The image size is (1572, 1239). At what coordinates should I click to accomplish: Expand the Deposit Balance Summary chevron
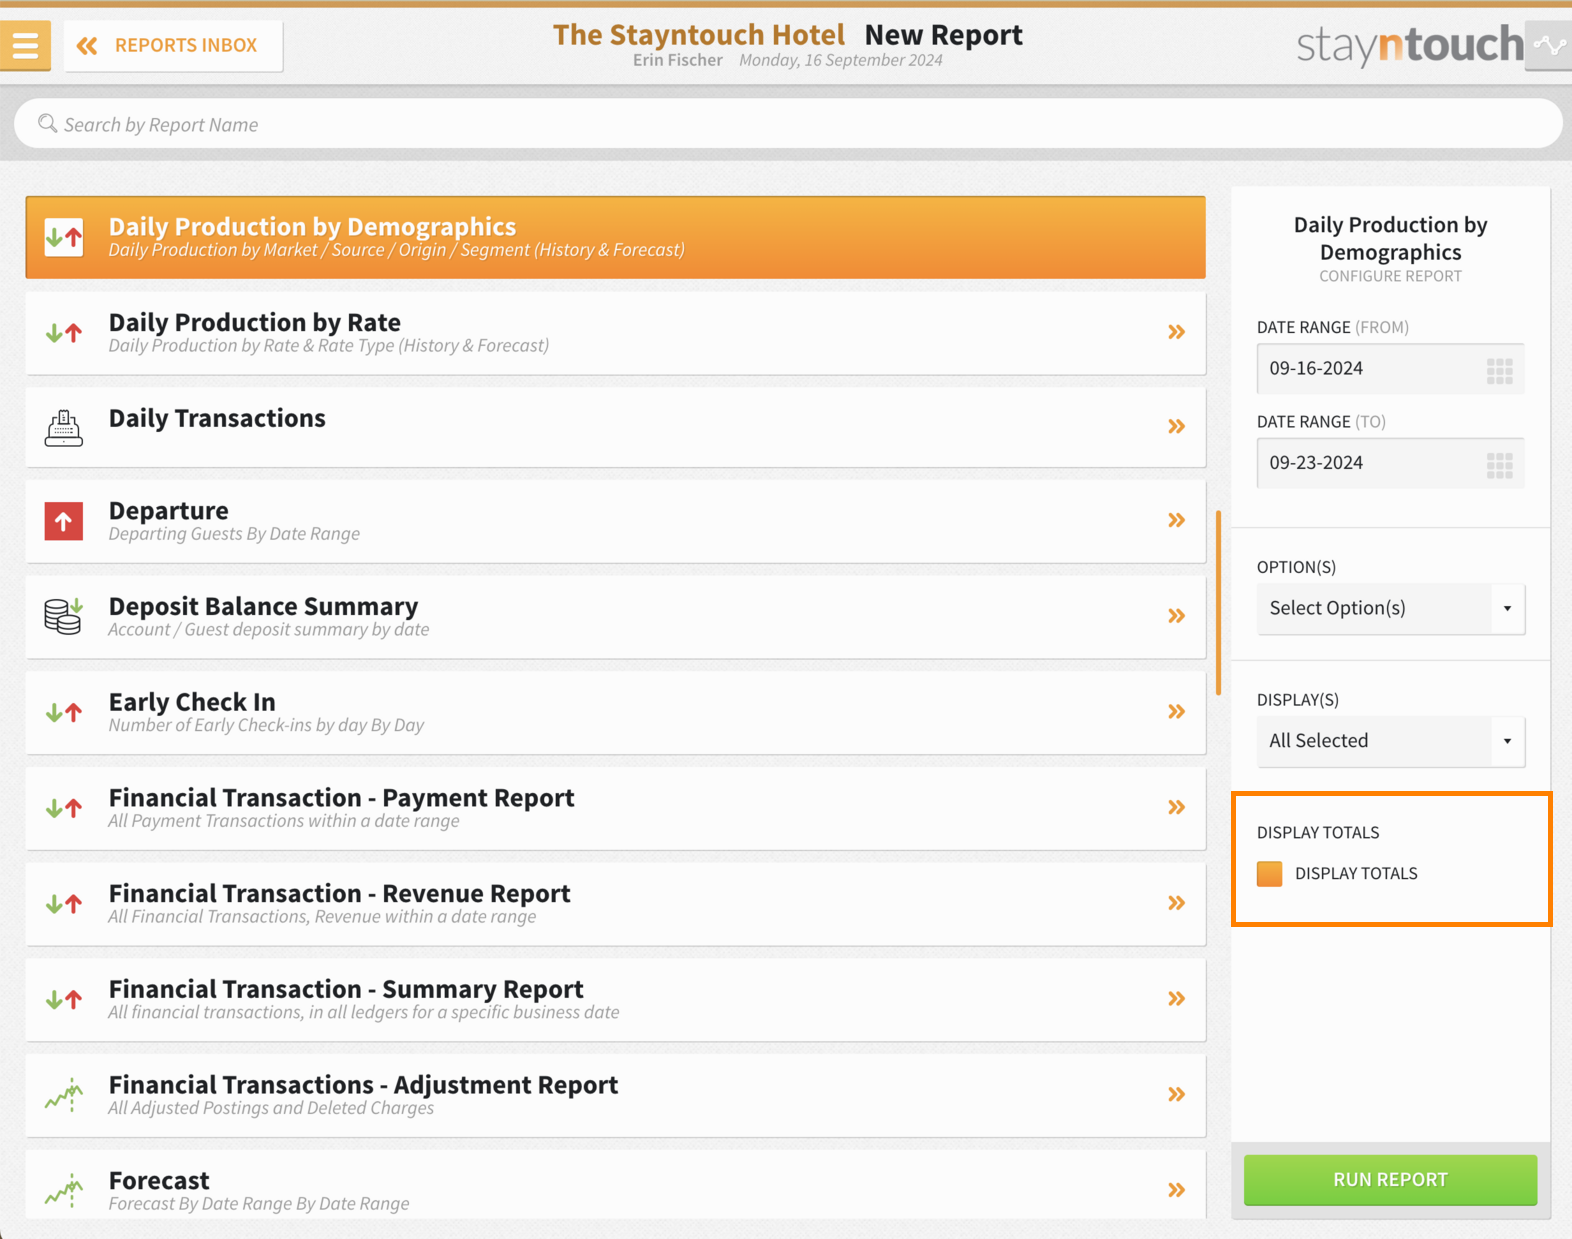tap(1177, 616)
